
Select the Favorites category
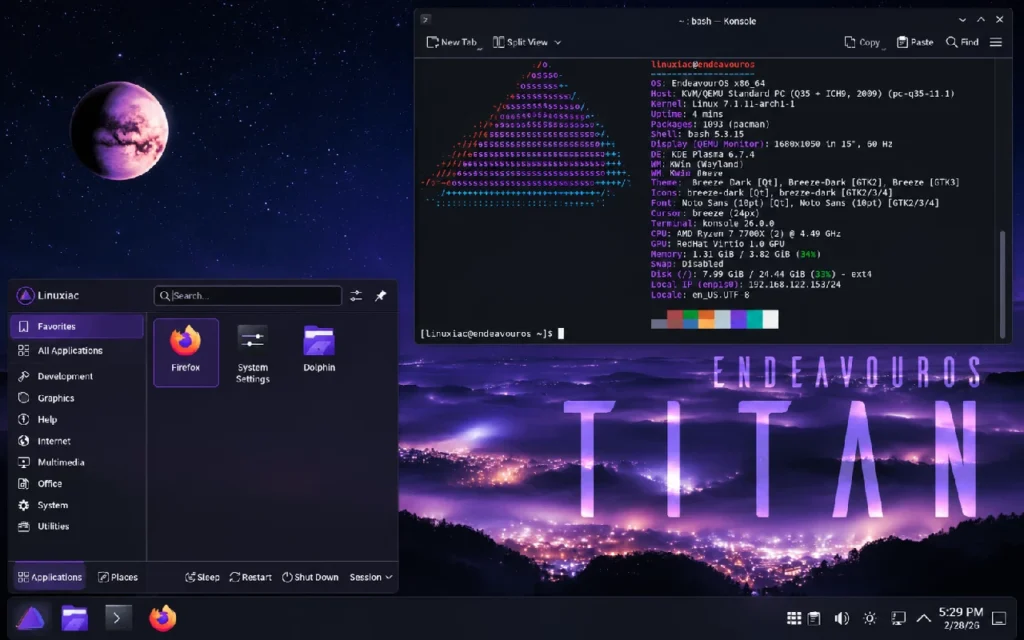point(76,326)
